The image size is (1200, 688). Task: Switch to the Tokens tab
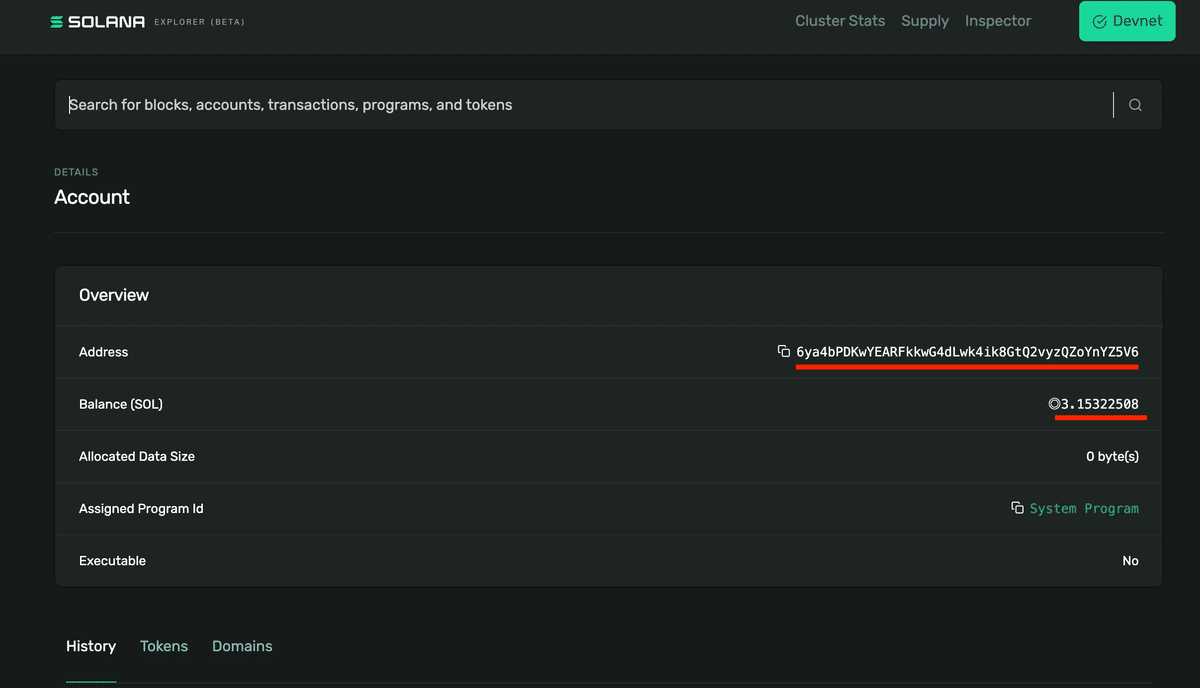(164, 646)
